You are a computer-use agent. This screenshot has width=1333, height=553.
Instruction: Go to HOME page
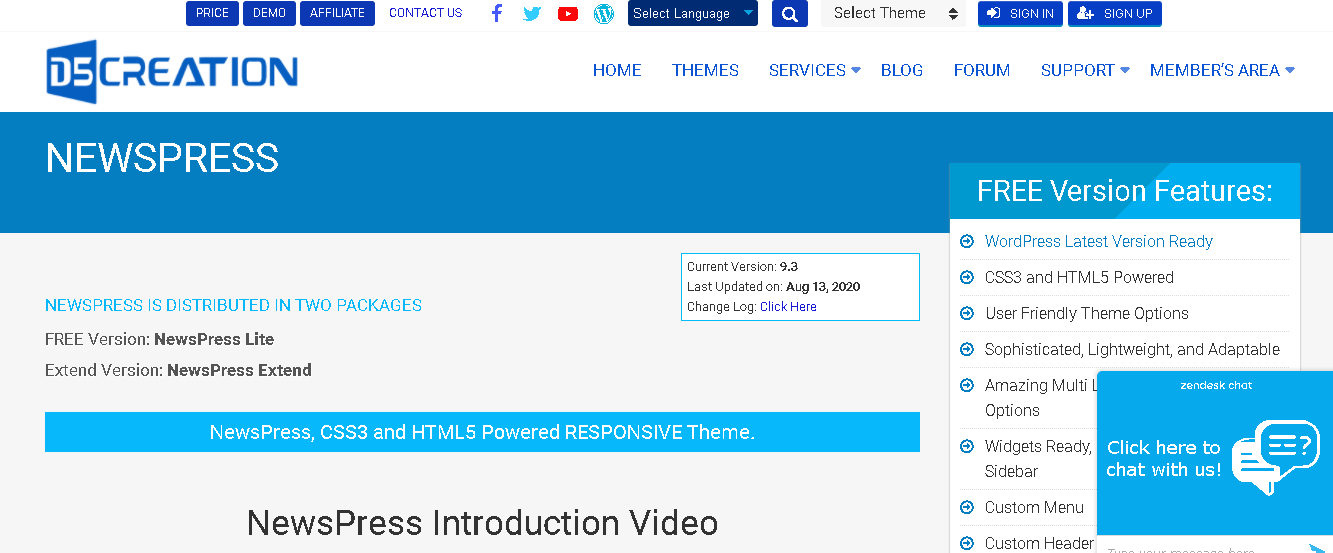(617, 70)
